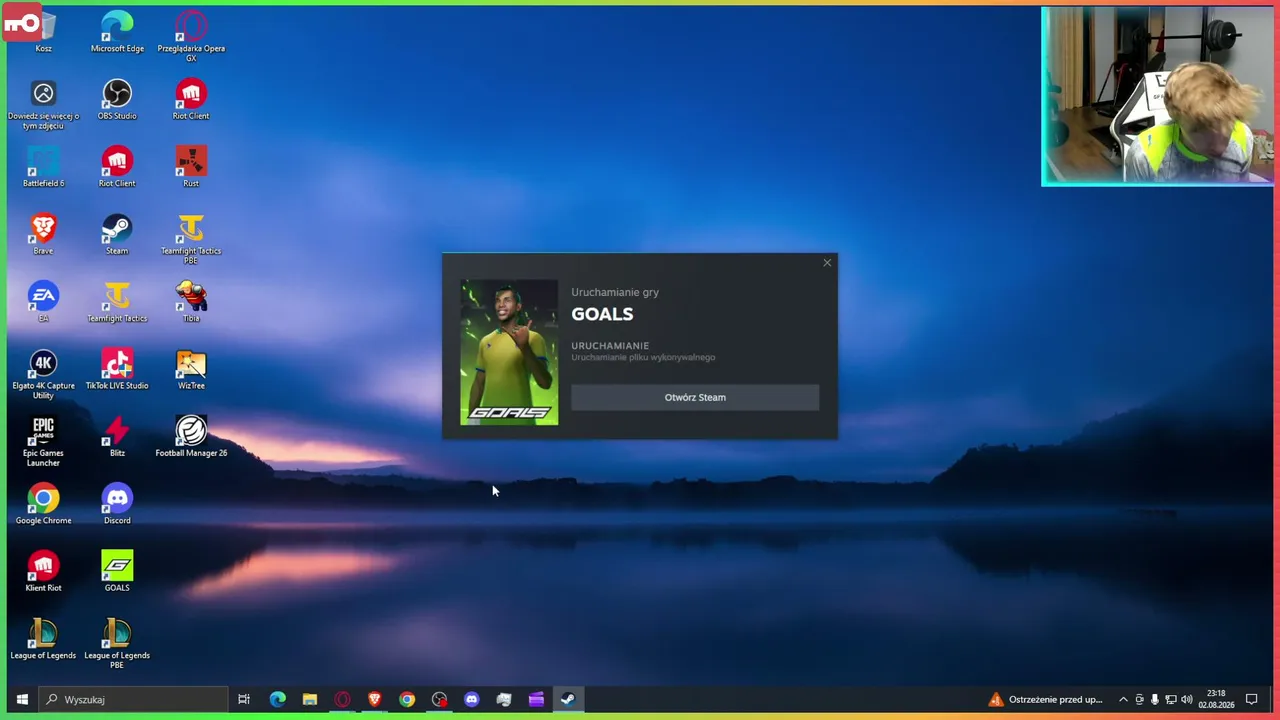This screenshot has height=720, width=1280.
Task: Click the Meet Now camera tray icon
Action: click(x=1139, y=699)
